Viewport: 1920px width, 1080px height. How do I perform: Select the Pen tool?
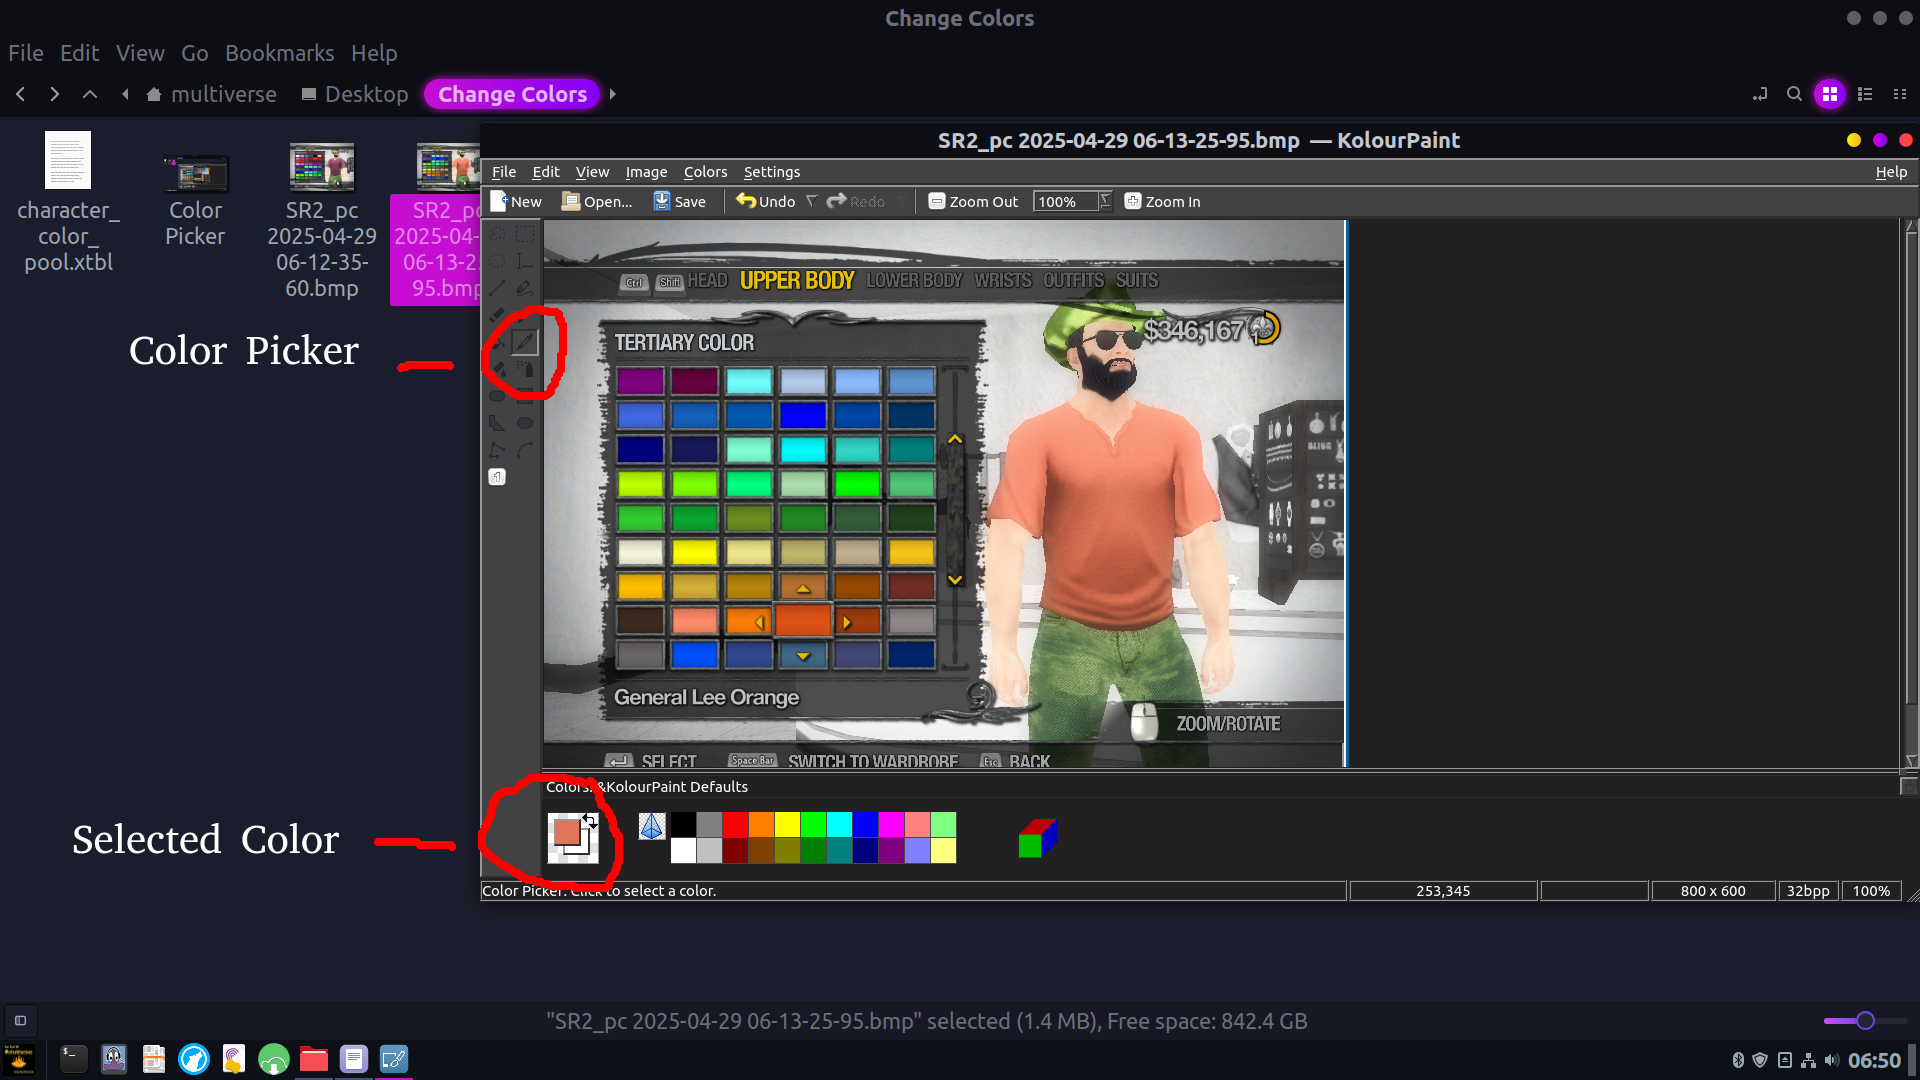525,288
